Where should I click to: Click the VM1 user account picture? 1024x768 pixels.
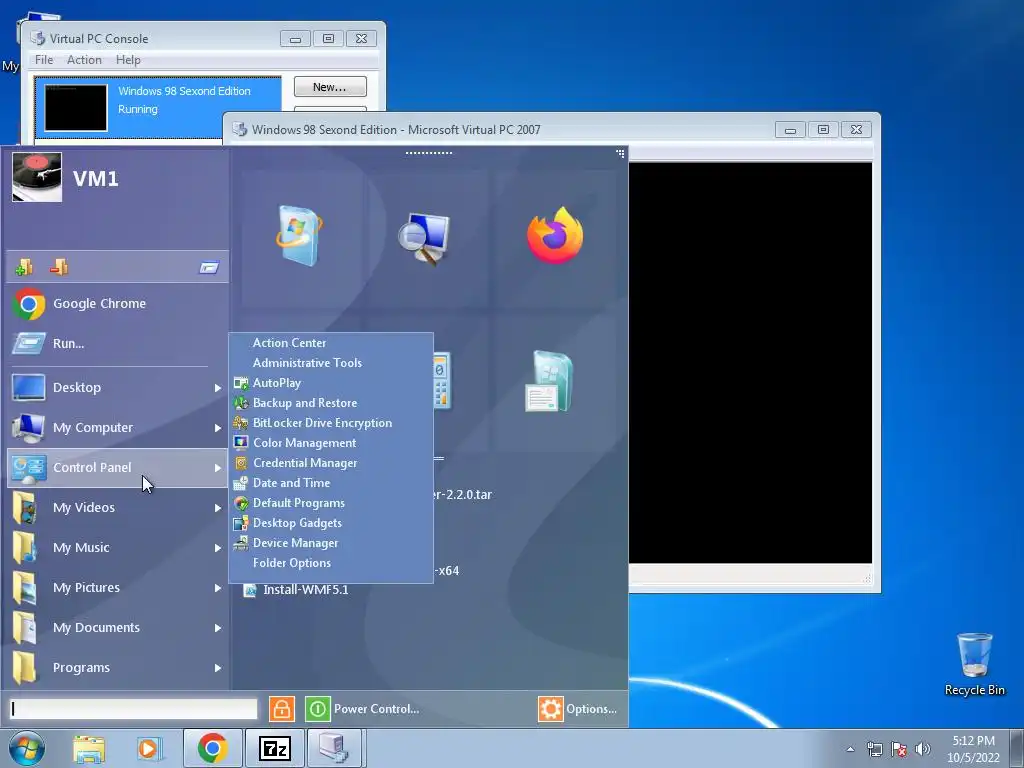37,177
